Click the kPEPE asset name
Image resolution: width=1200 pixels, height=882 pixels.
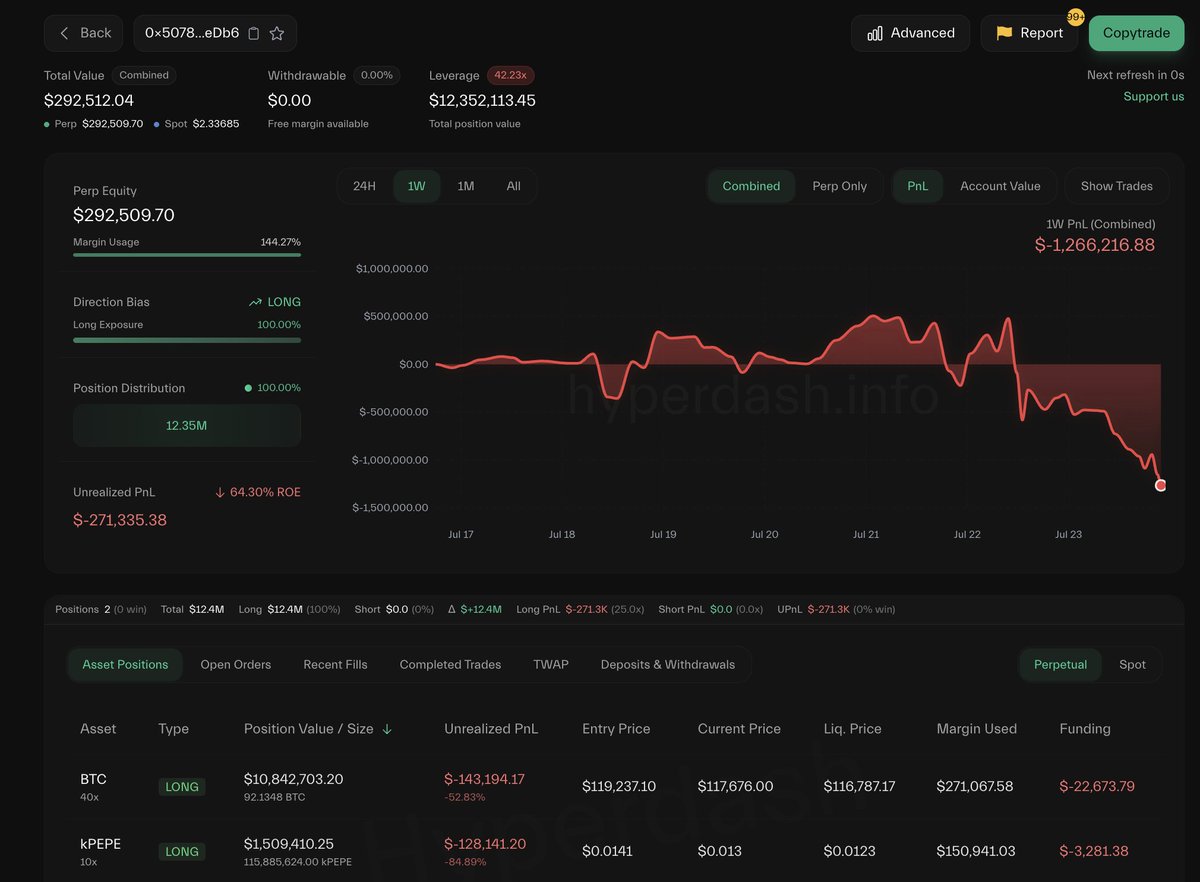coord(100,844)
